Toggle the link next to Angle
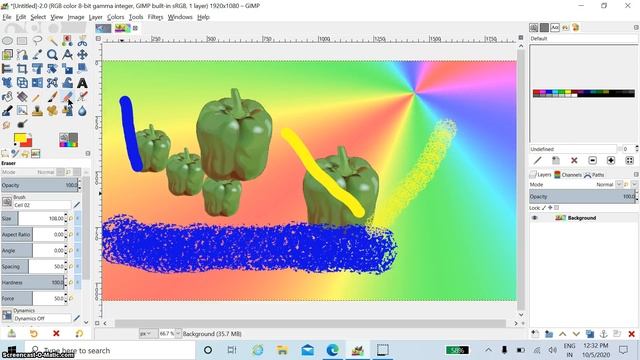Viewport: 640px width, 360px height. (x=78, y=250)
